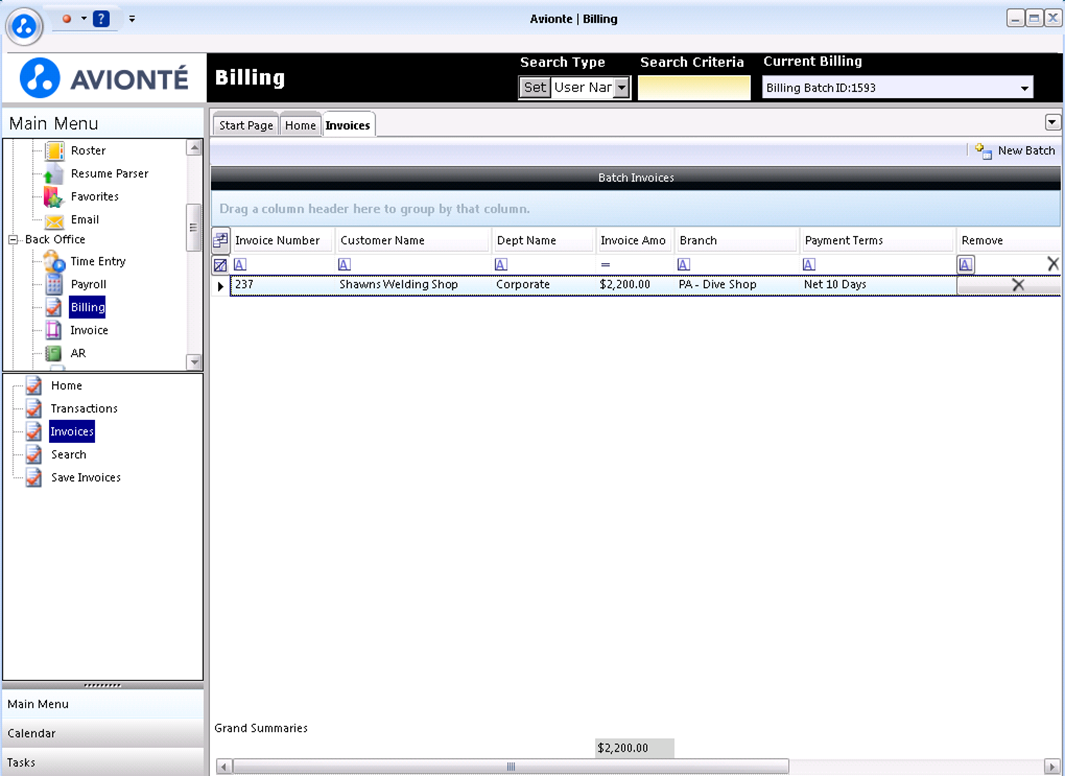Click the Favorites star icon
The width and height of the screenshot is (1065, 776).
pyautogui.click(x=54, y=197)
